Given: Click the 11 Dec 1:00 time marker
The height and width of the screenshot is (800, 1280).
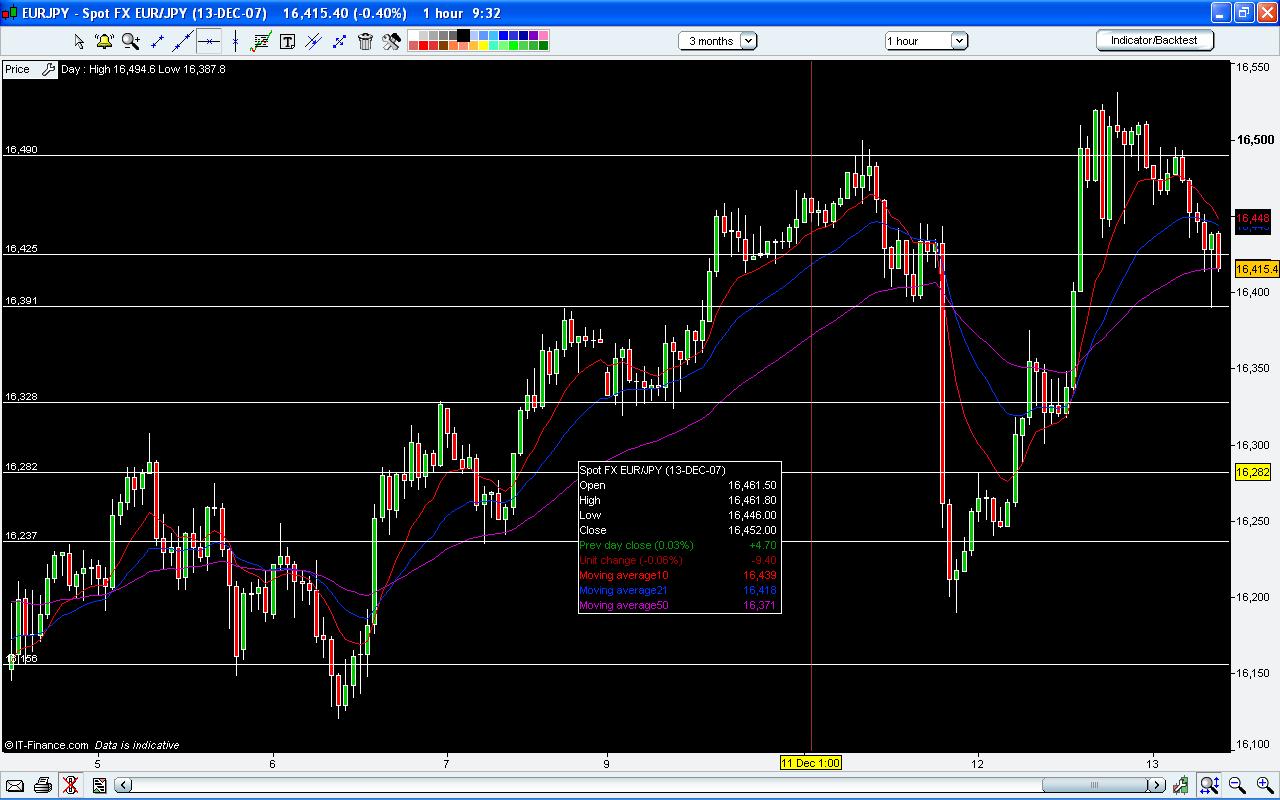Looking at the screenshot, I should click(810, 763).
